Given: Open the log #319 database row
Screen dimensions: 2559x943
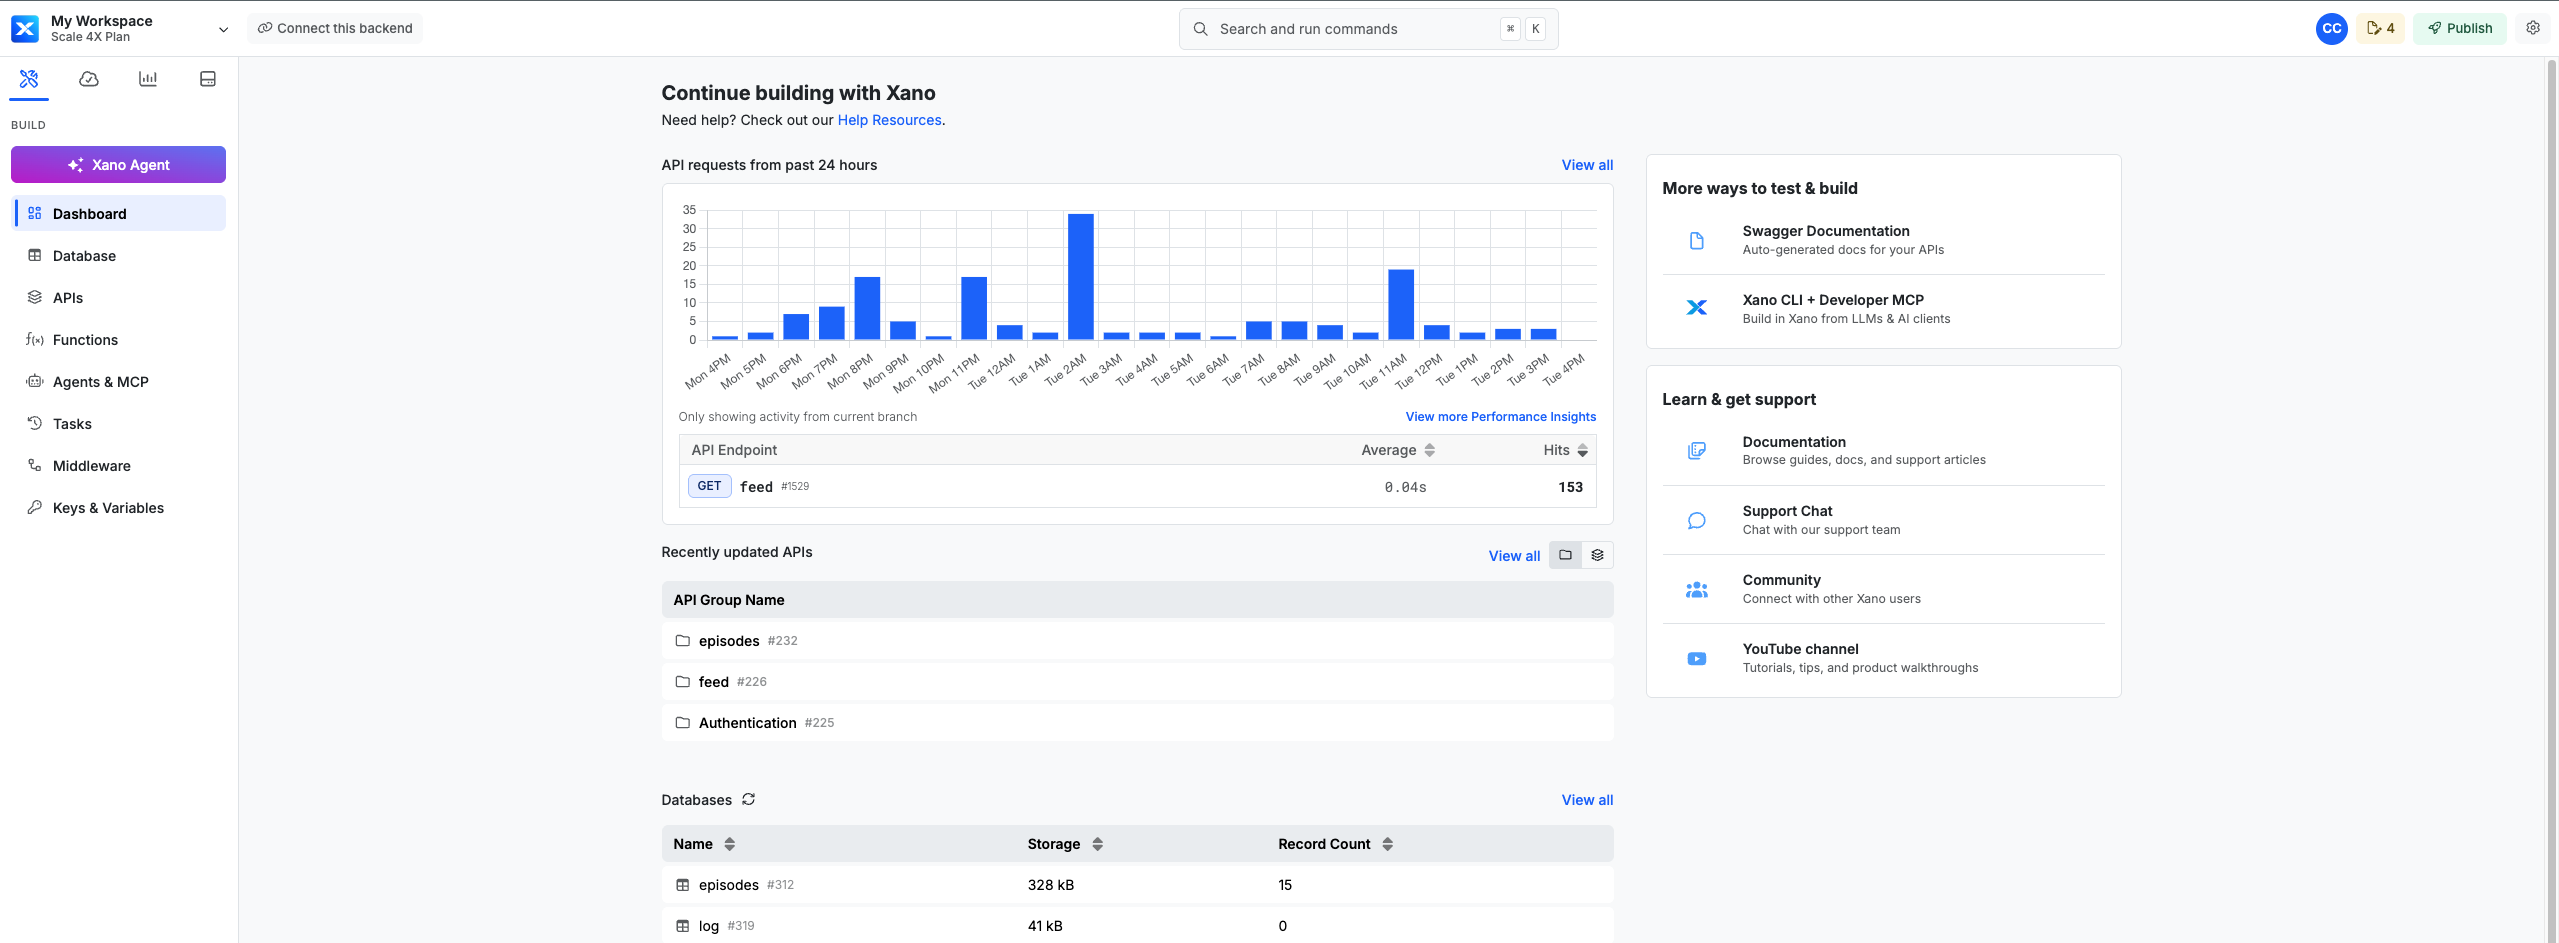Looking at the screenshot, I should 1138,926.
